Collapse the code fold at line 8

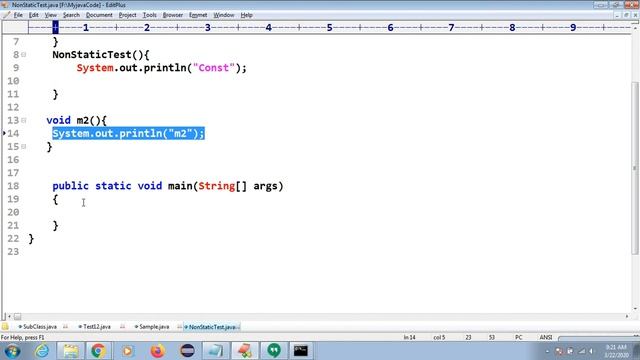point(24,55)
